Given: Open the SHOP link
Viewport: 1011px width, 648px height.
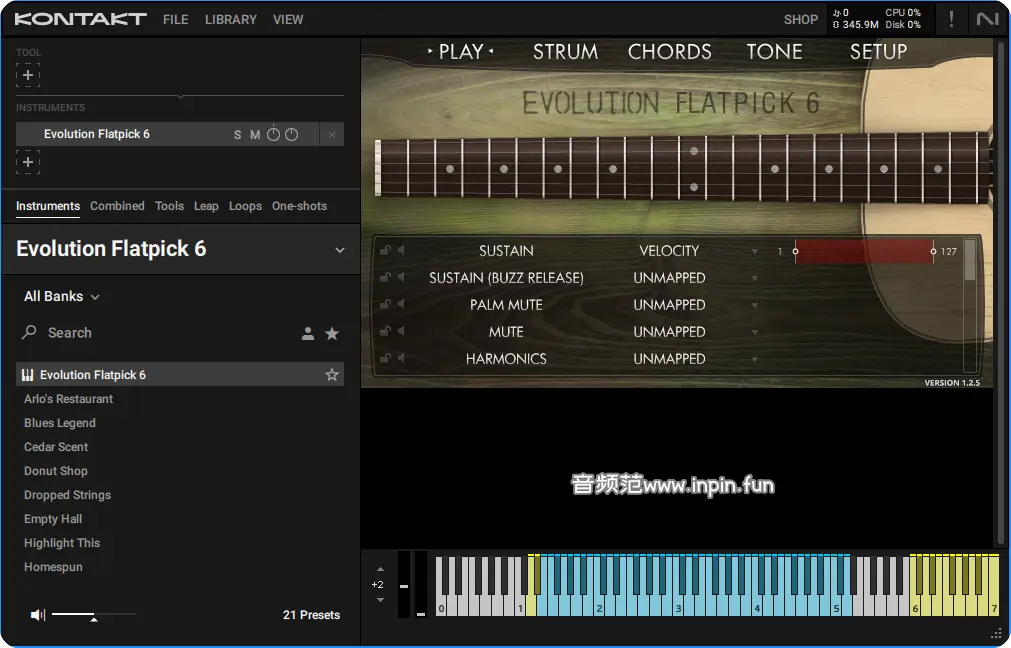Looking at the screenshot, I should [800, 19].
